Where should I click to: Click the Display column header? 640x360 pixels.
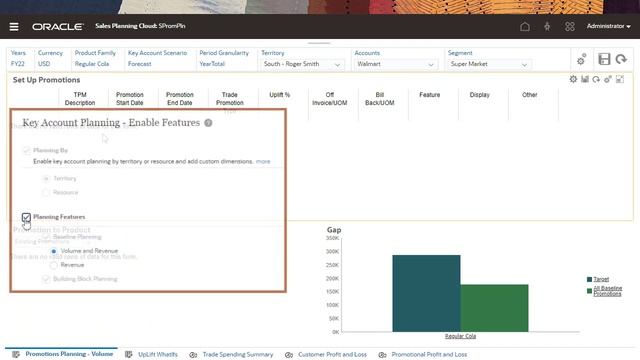click(x=480, y=95)
